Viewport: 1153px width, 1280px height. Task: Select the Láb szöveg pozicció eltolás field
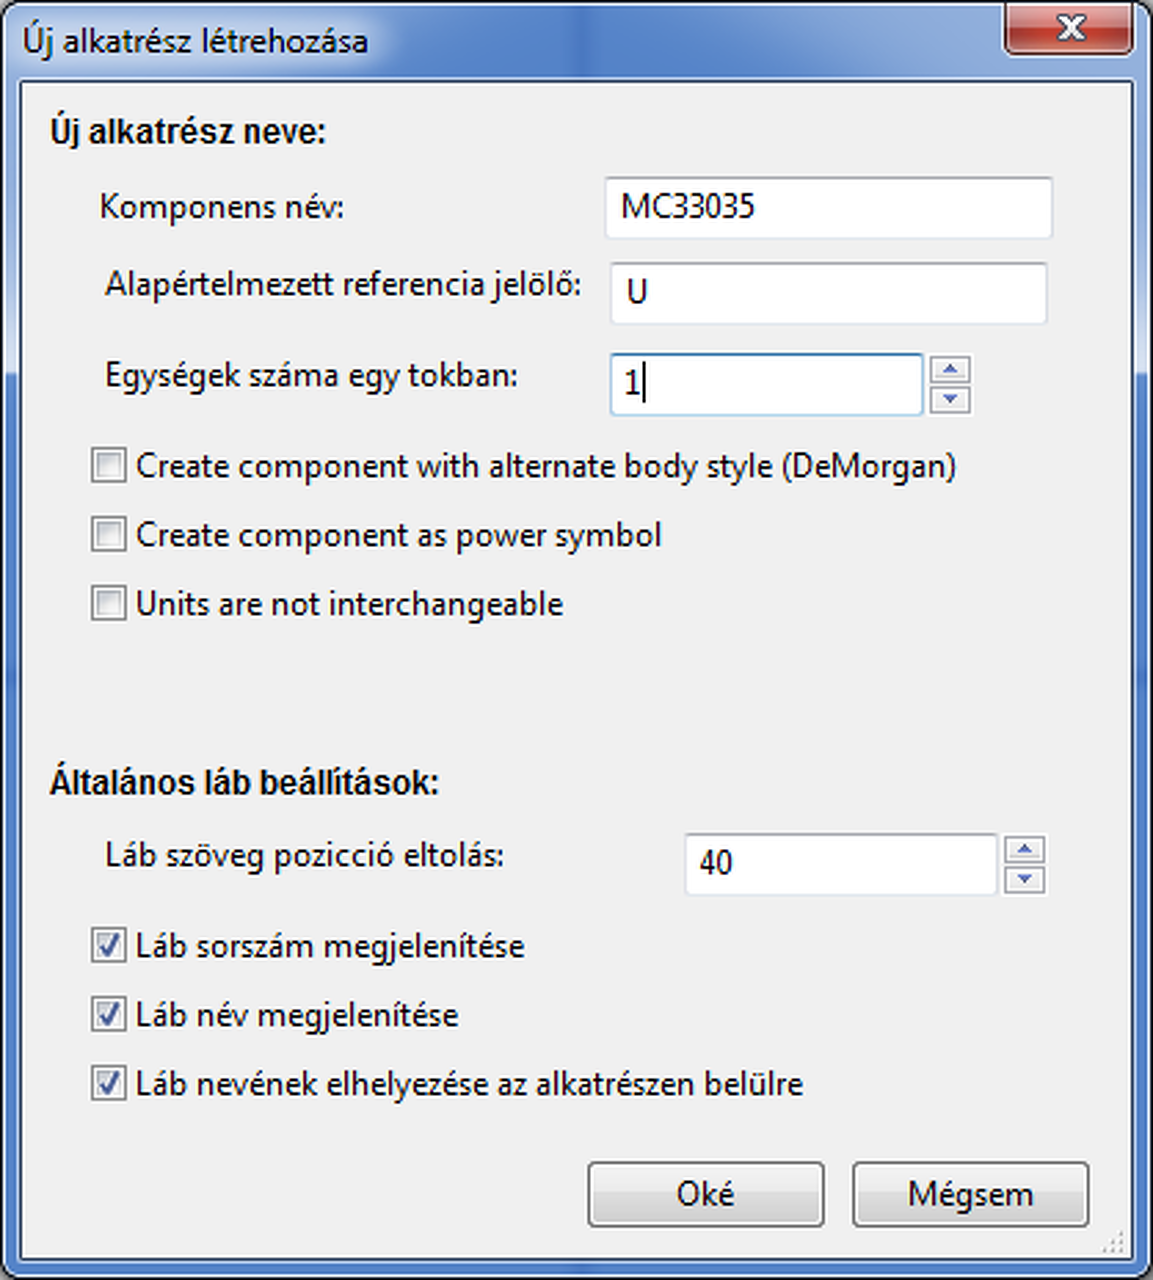click(x=840, y=864)
